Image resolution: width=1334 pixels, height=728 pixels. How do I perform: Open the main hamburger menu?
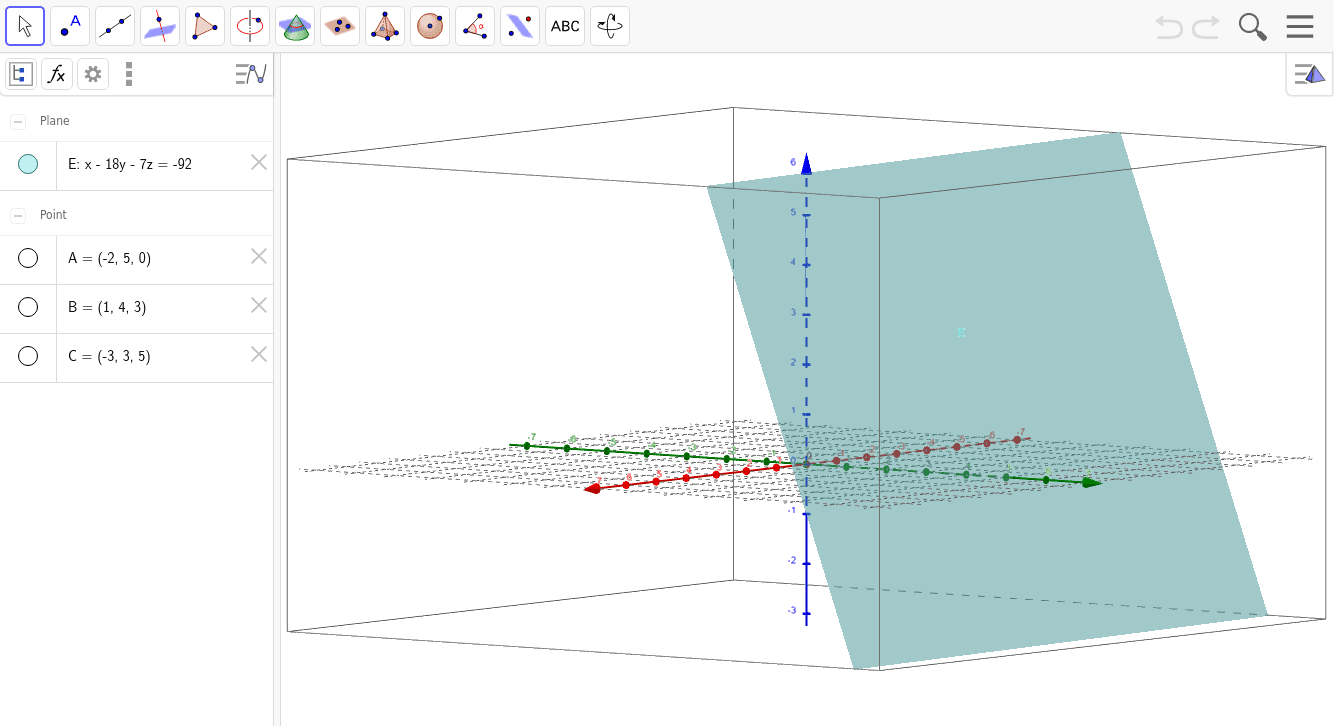click(1300, 26)
